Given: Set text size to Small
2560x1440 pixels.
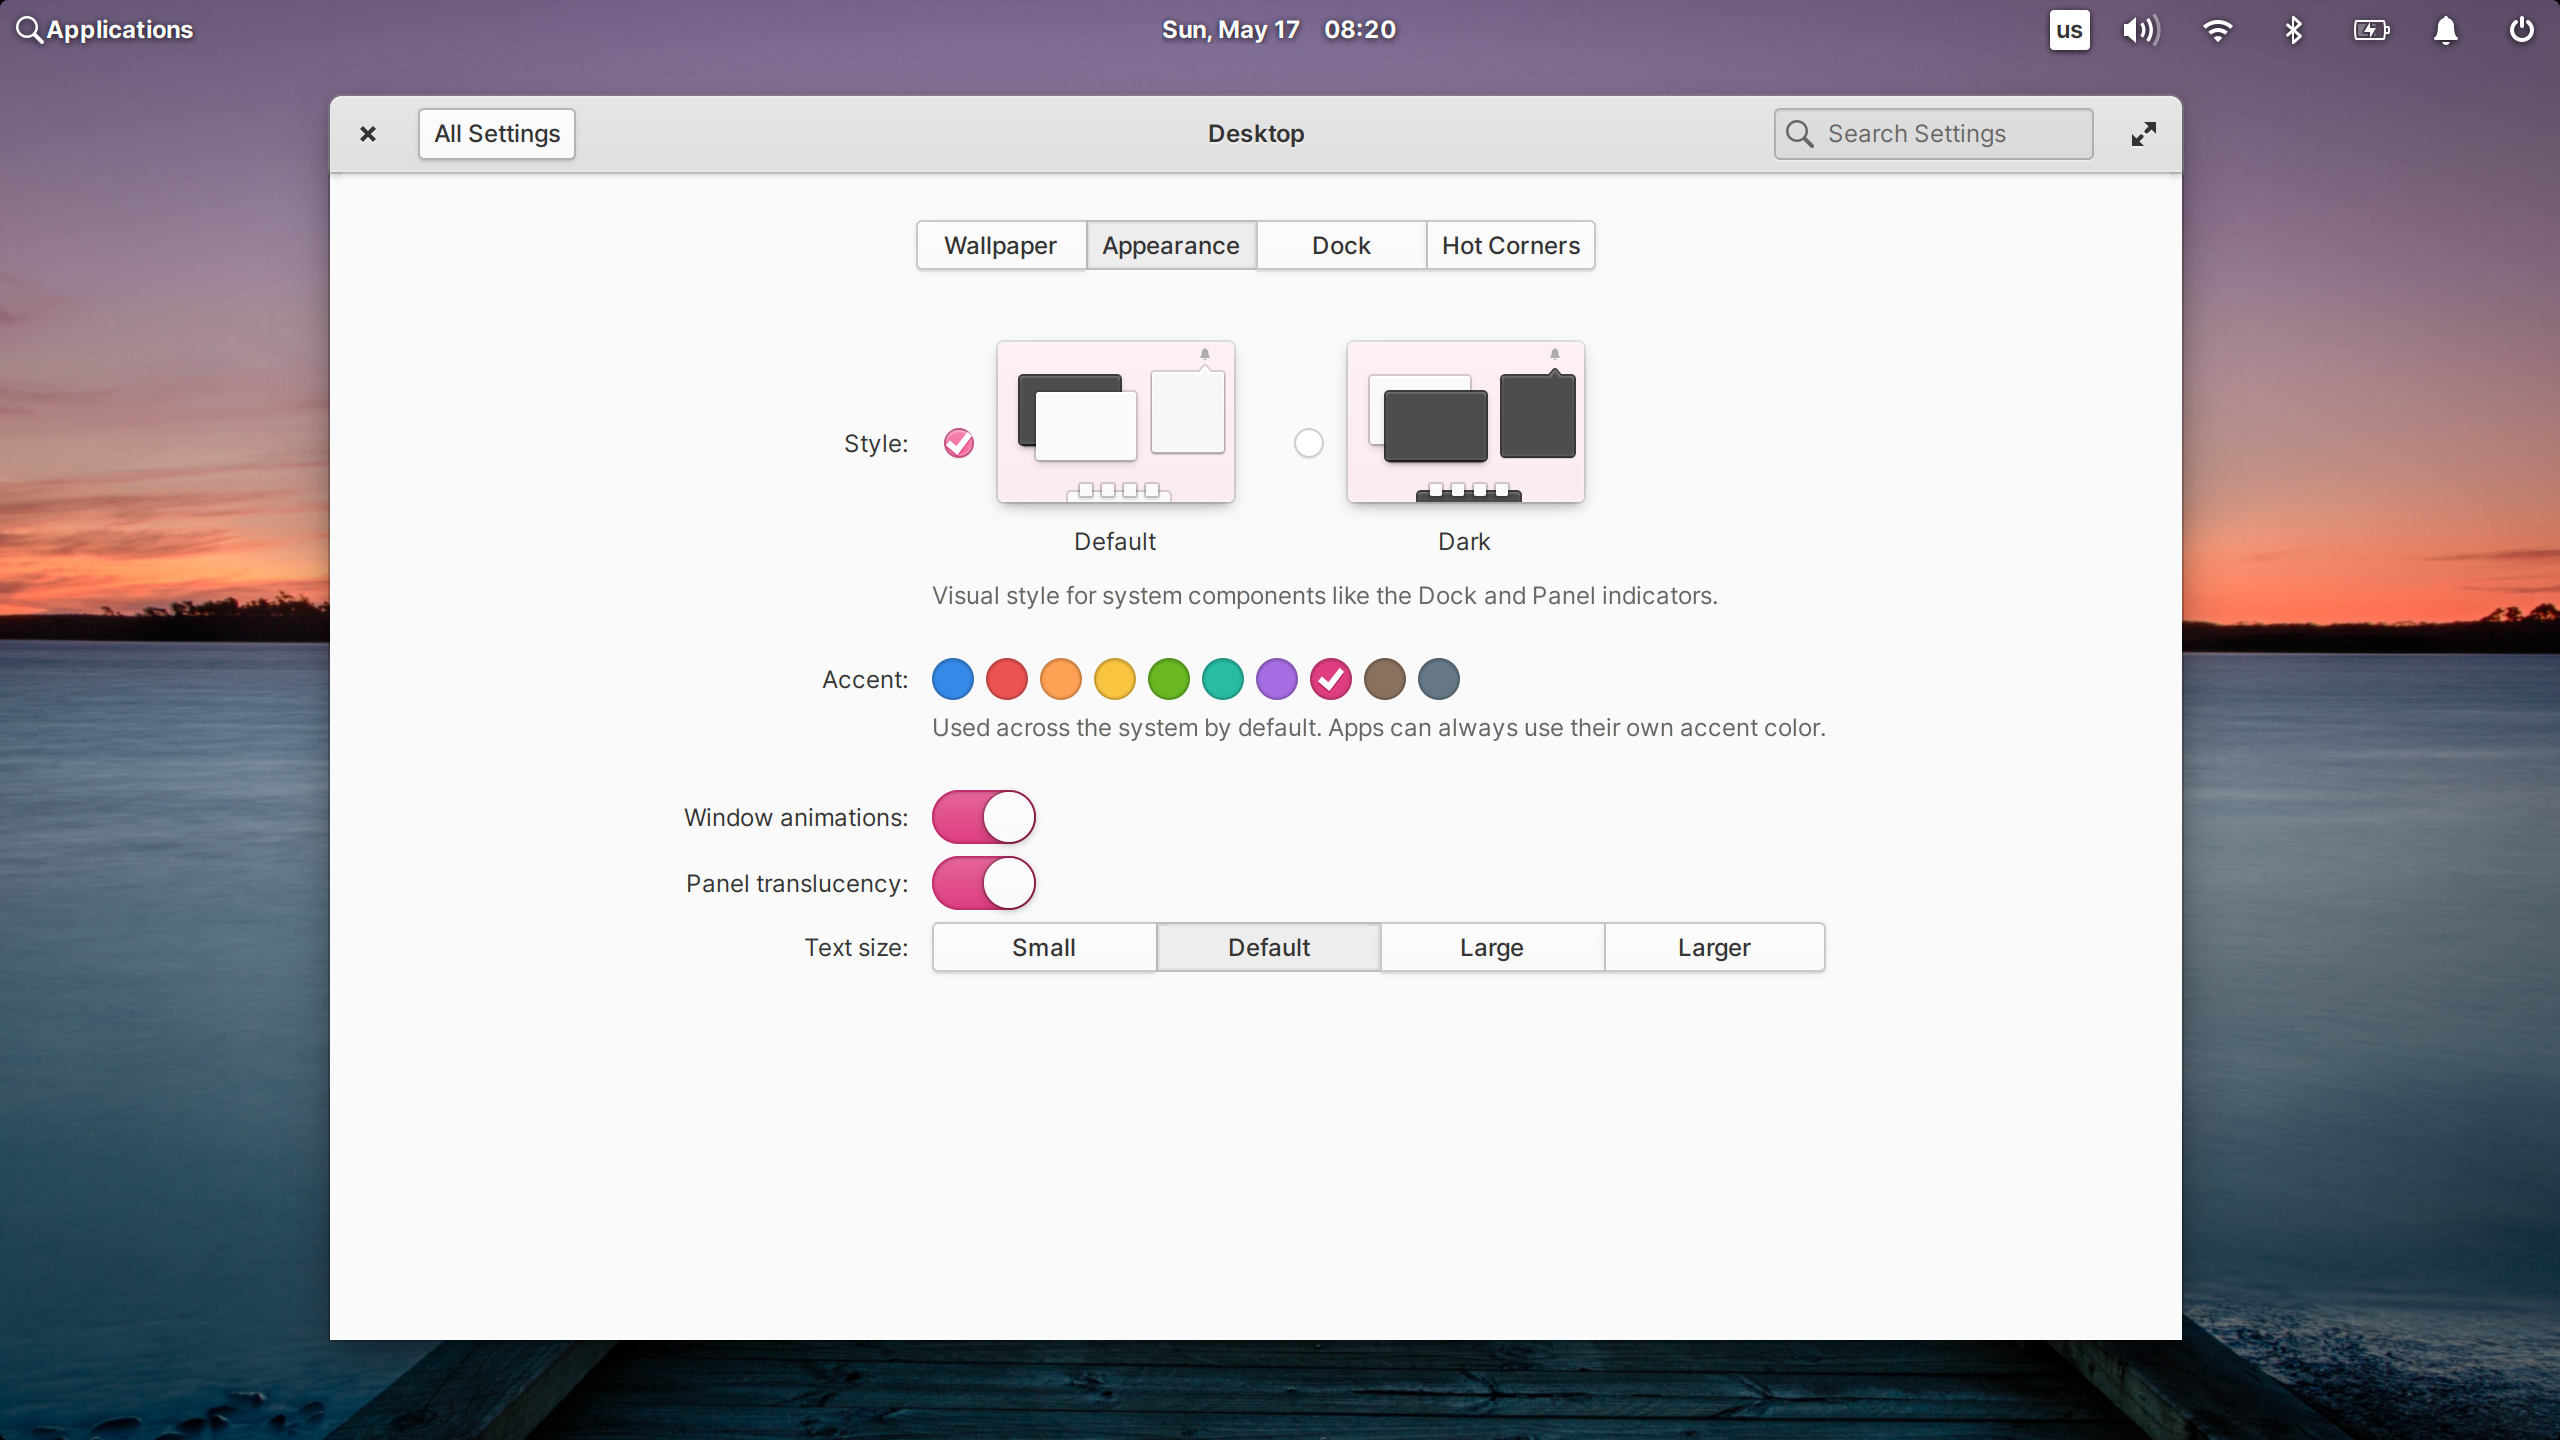Looking at the screenshot, I should (x=1044, y=947).
